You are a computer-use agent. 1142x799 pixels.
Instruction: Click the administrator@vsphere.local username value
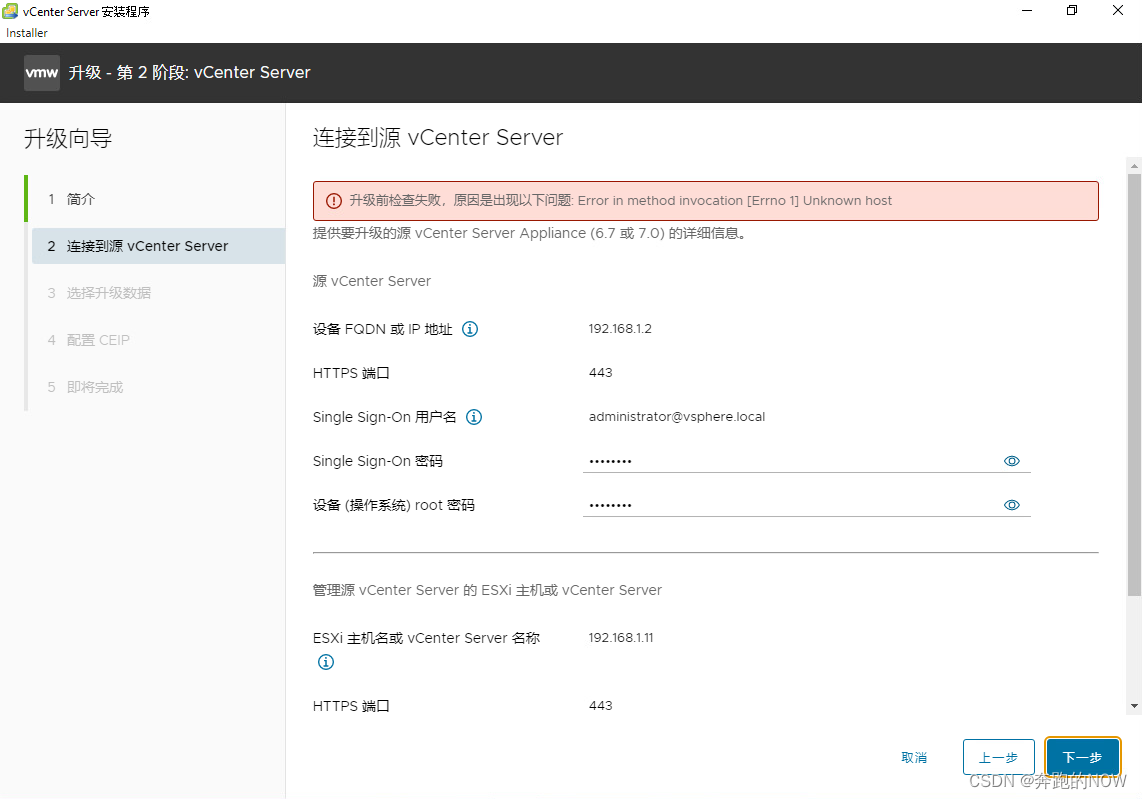[x=677, y=417]
